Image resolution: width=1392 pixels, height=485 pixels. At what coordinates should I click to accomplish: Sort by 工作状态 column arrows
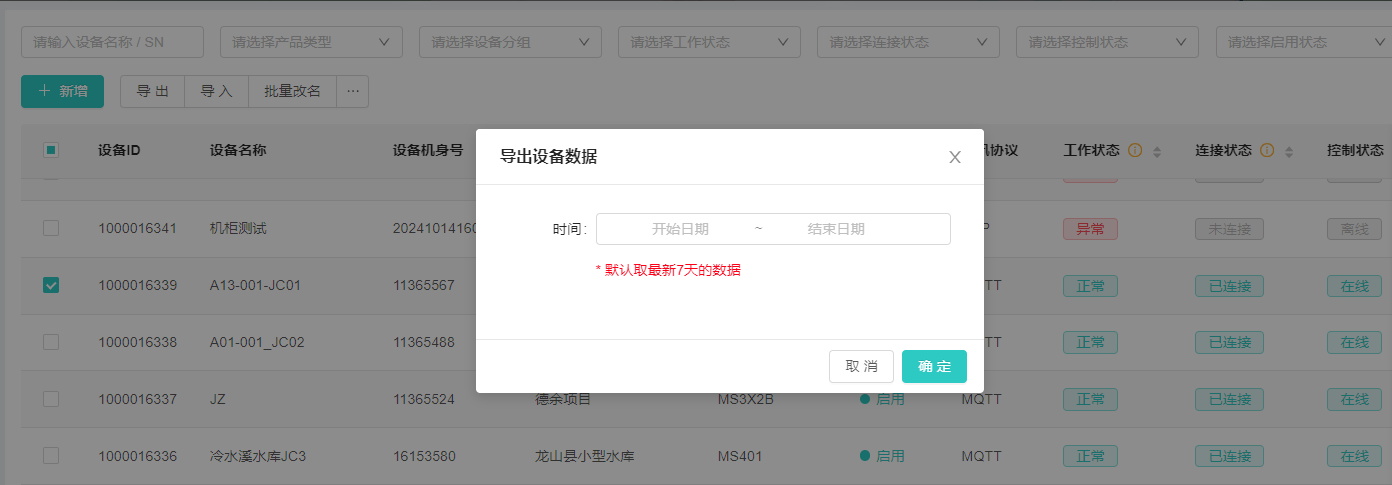point(1157,152)
